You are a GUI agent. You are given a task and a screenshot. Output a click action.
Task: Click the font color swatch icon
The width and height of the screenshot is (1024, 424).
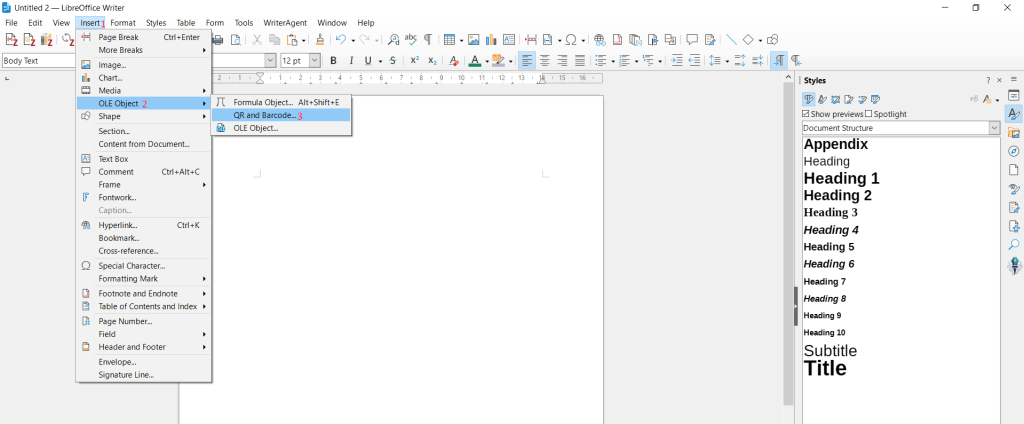474,60
